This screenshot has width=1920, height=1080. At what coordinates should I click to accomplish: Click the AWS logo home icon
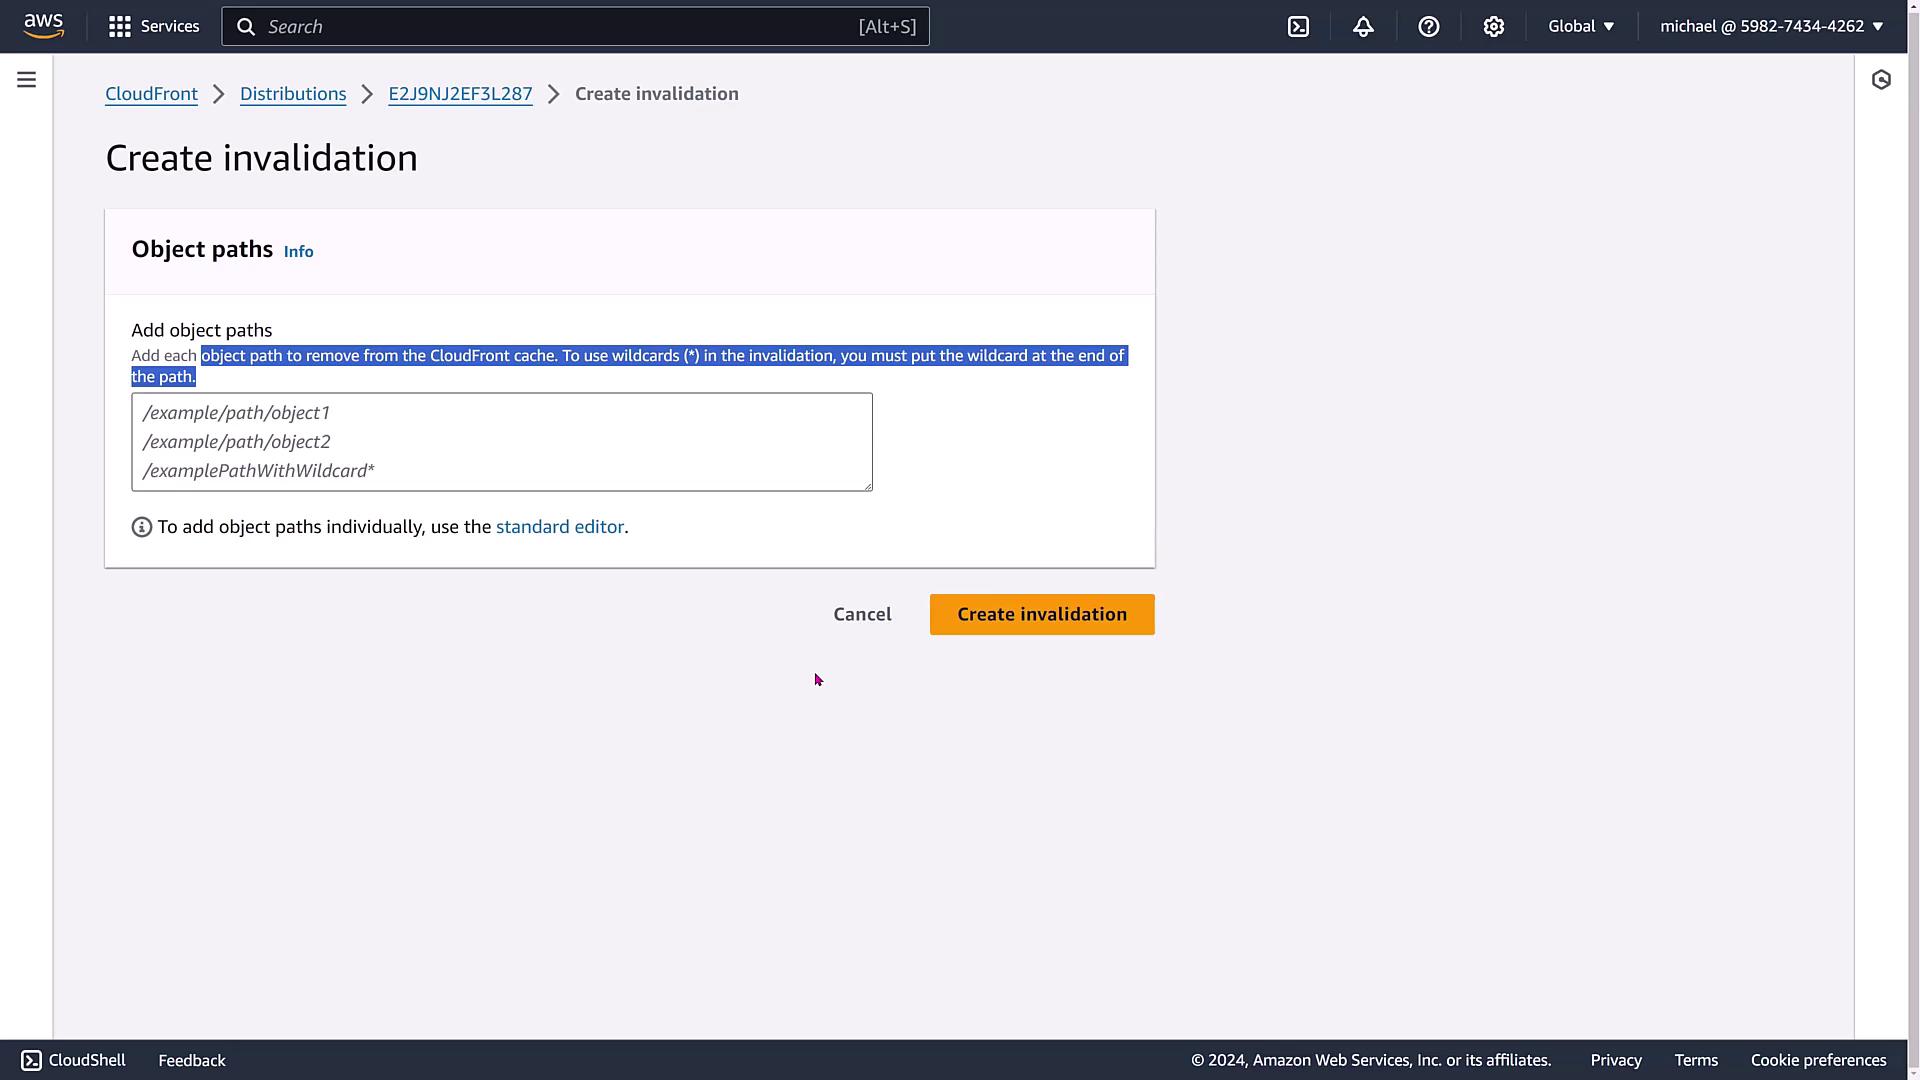click(x=44, y=26)
